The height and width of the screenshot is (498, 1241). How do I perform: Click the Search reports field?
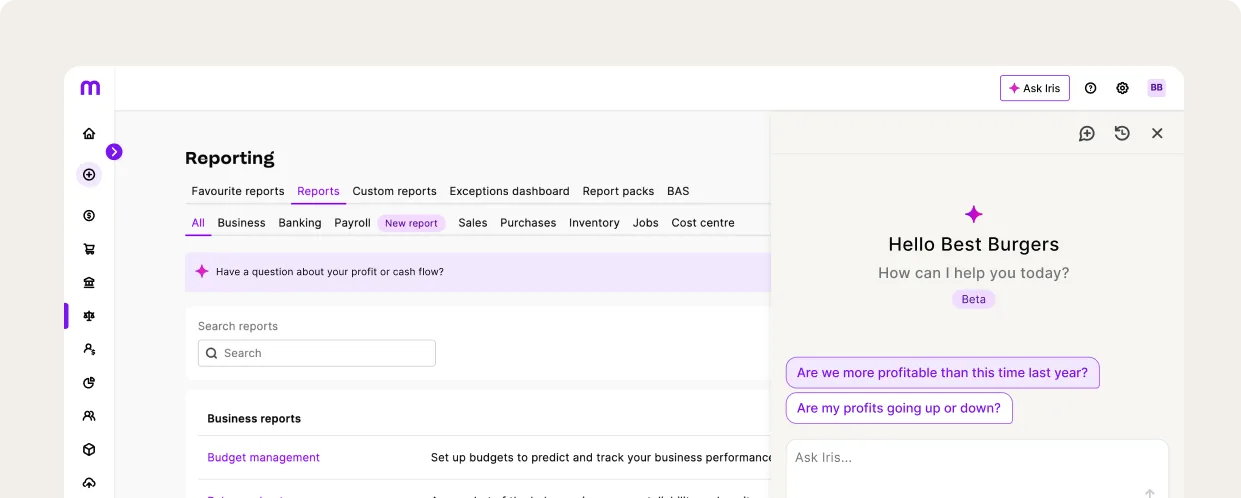(x=317, y=353)
